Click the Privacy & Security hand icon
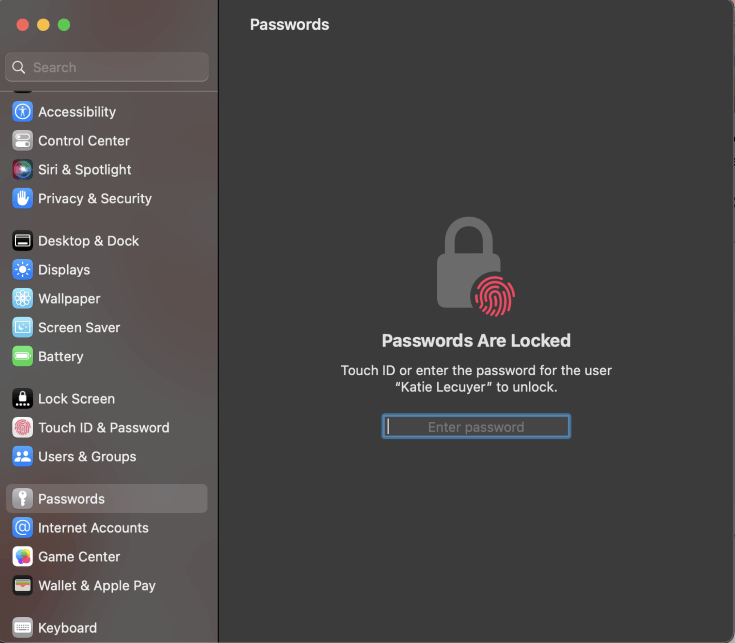The image size is (735, 643). [22, 199]
